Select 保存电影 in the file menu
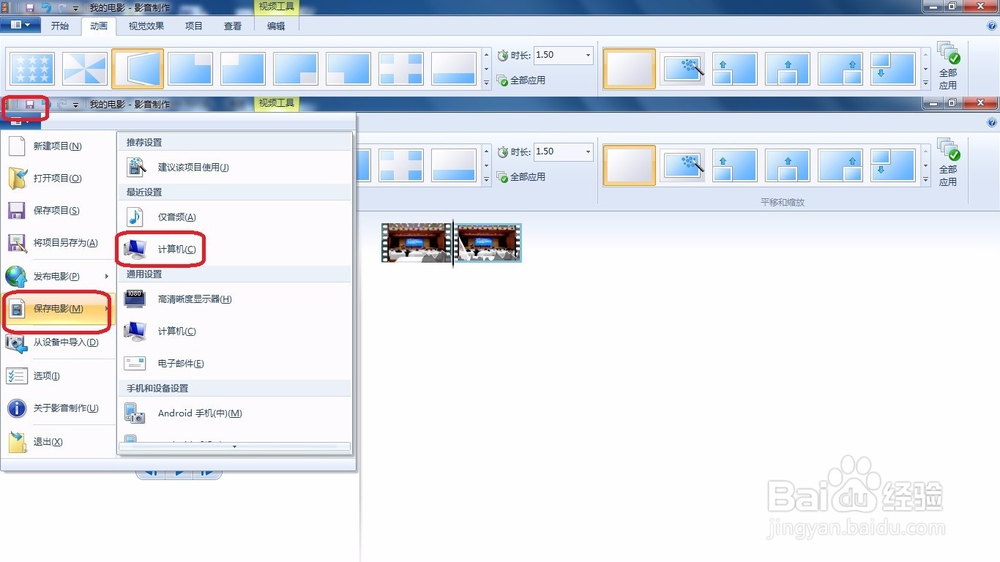This screenshot has width=1000, height=562. [57, 309]
